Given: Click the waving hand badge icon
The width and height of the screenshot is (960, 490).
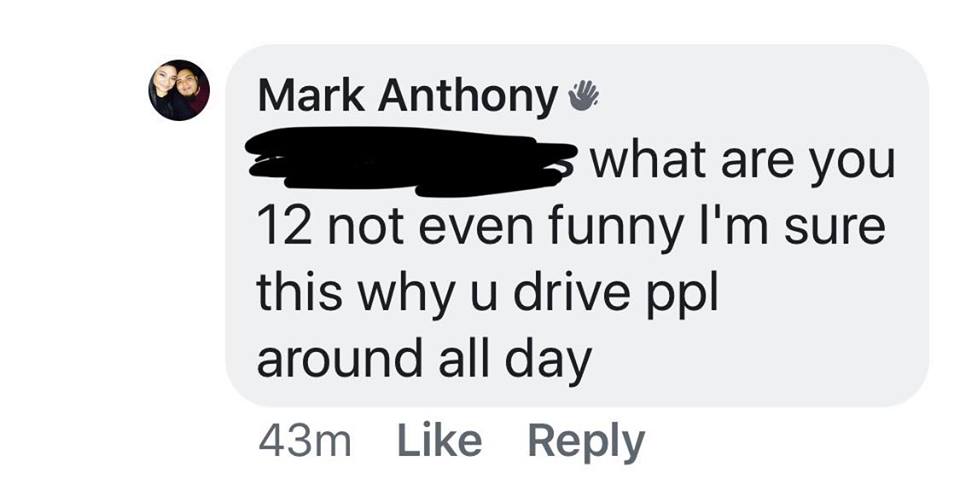Looking at the screenshot, I should 583,96.
